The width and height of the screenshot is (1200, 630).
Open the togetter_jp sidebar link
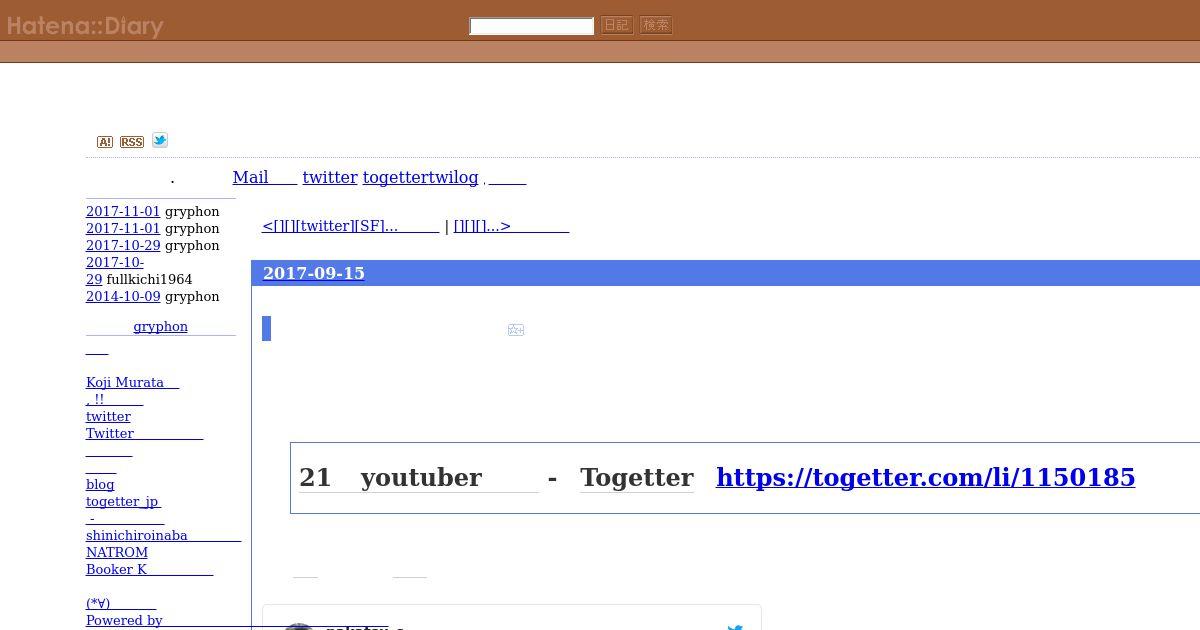coord(123,501)
